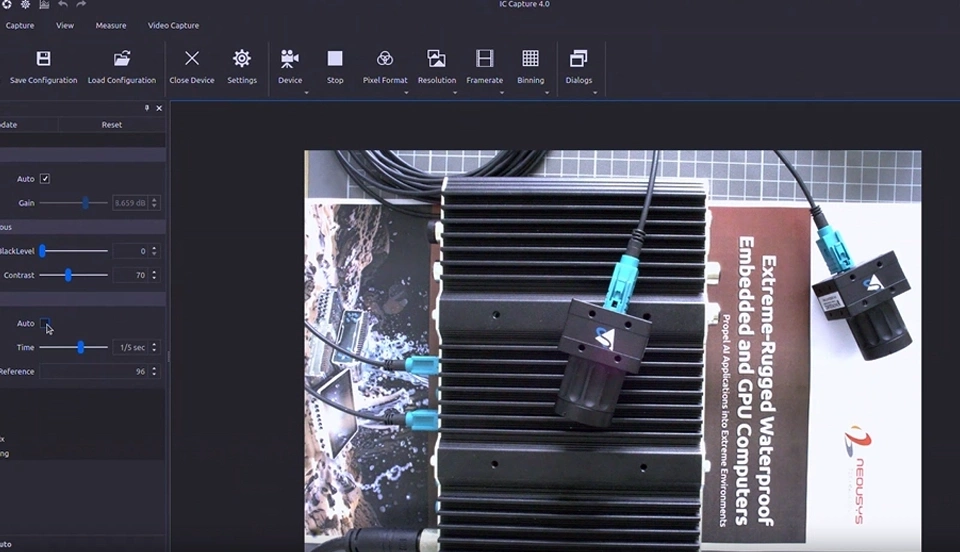The height and width of the screenshot is (552, 960).
Task: Click the Contrast slider handle
Action: click(68, 275)
